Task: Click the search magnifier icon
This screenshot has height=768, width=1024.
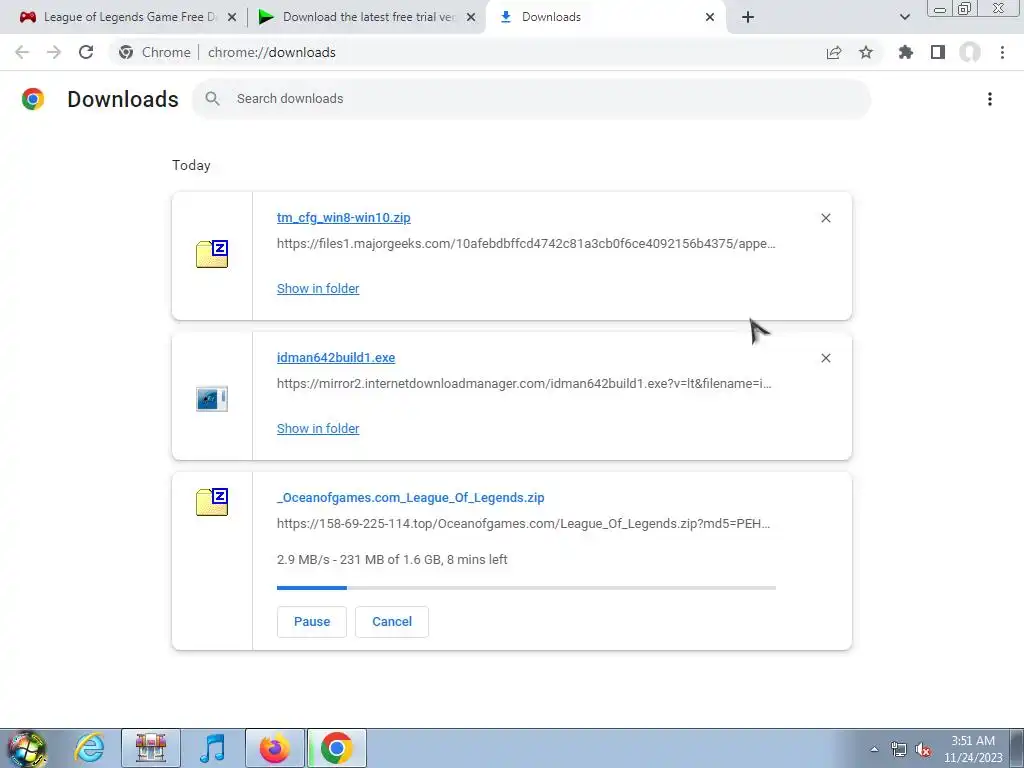Action: [x=212, y=99]
